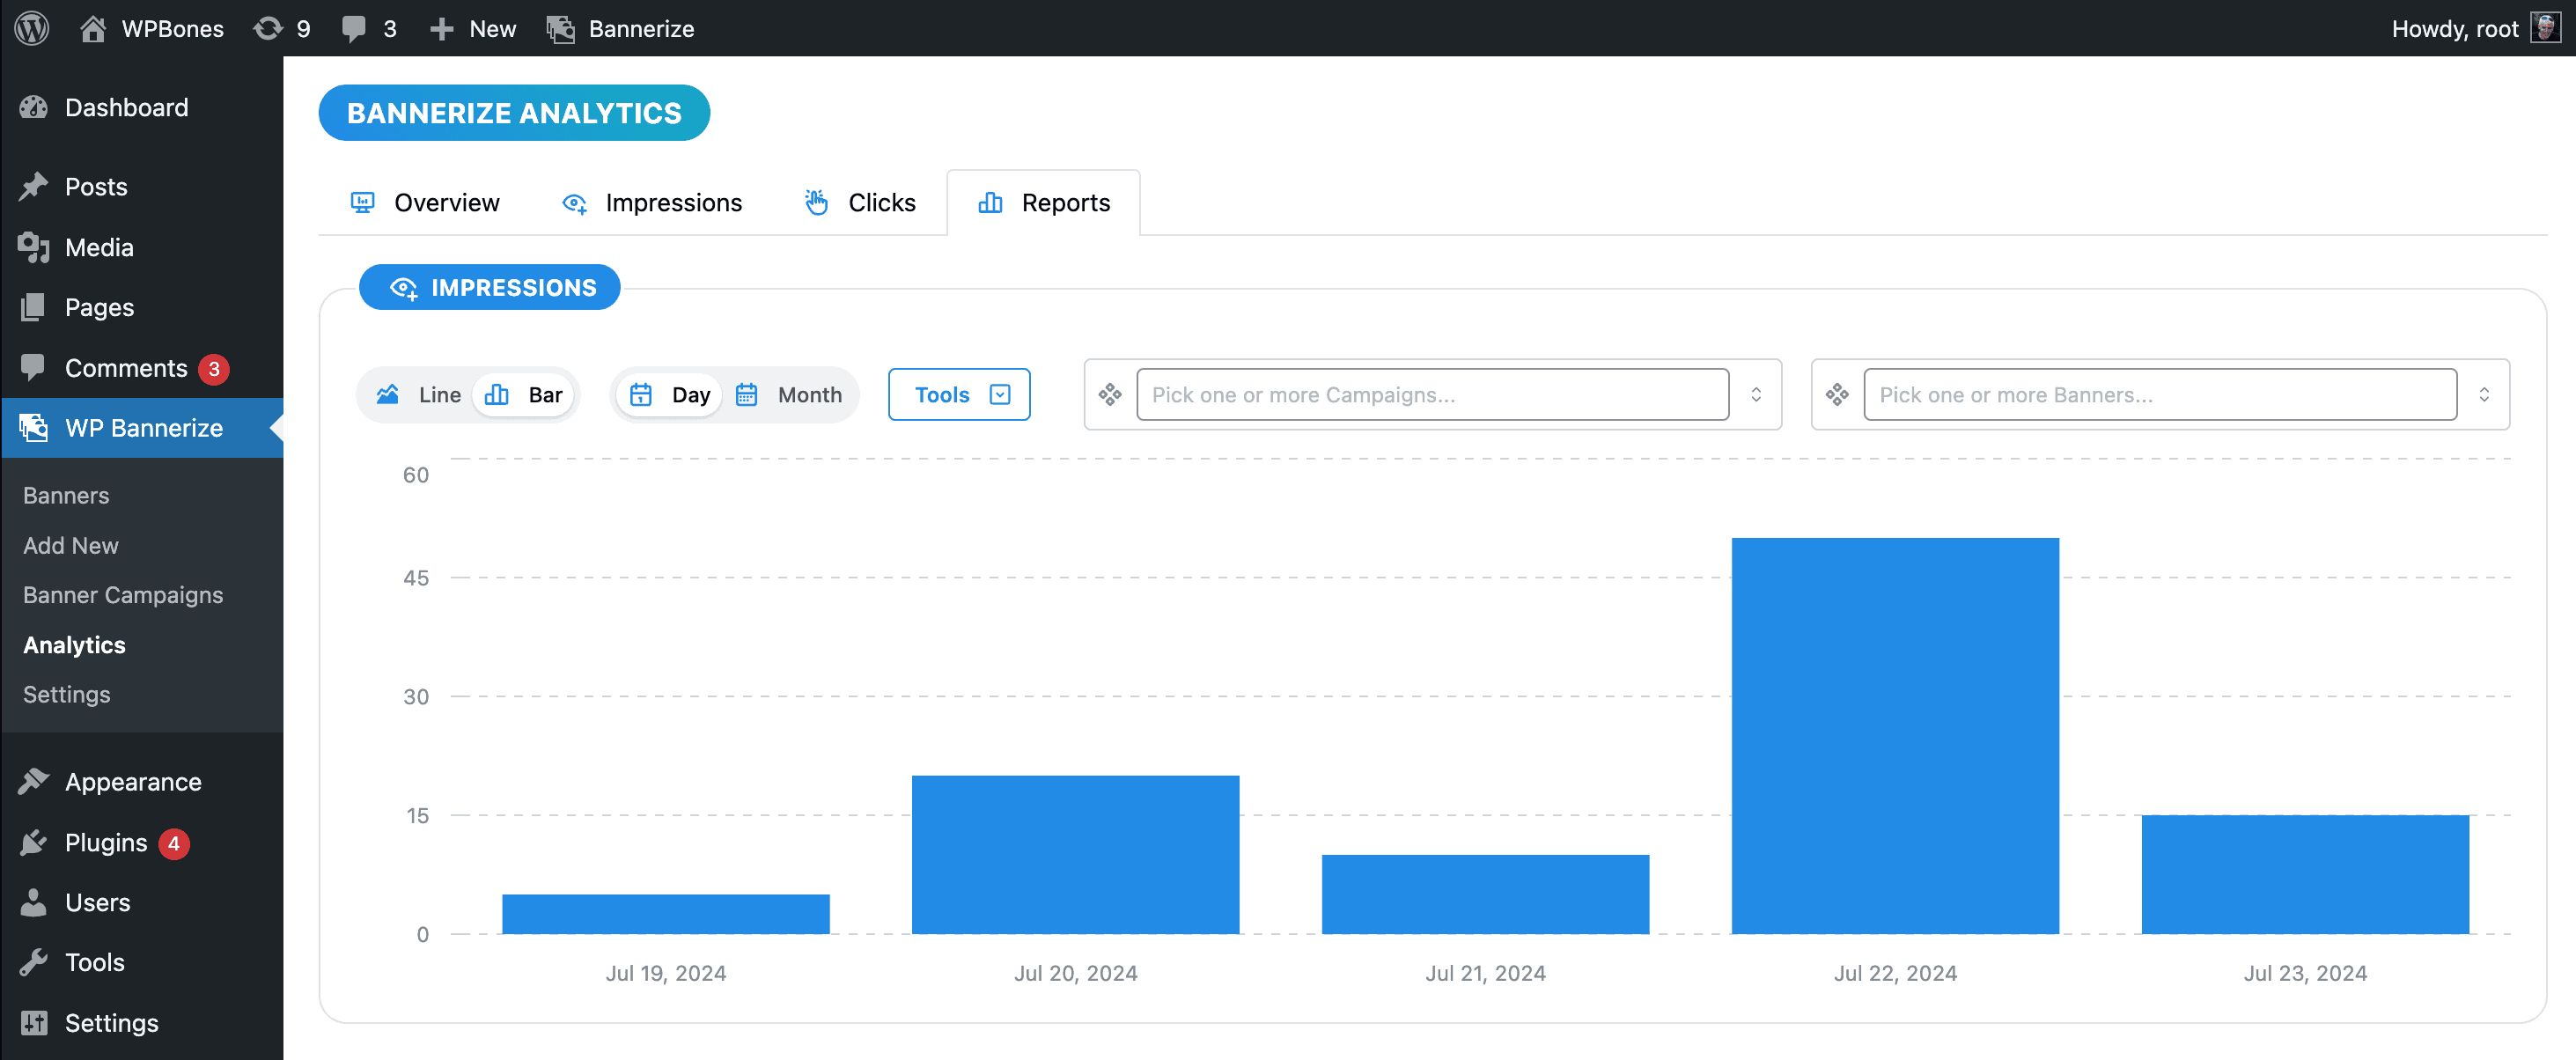The width and height of the screenshot is (2576, 1060).
Task: Click the Tools wrench icon
Action: (33, 963)
